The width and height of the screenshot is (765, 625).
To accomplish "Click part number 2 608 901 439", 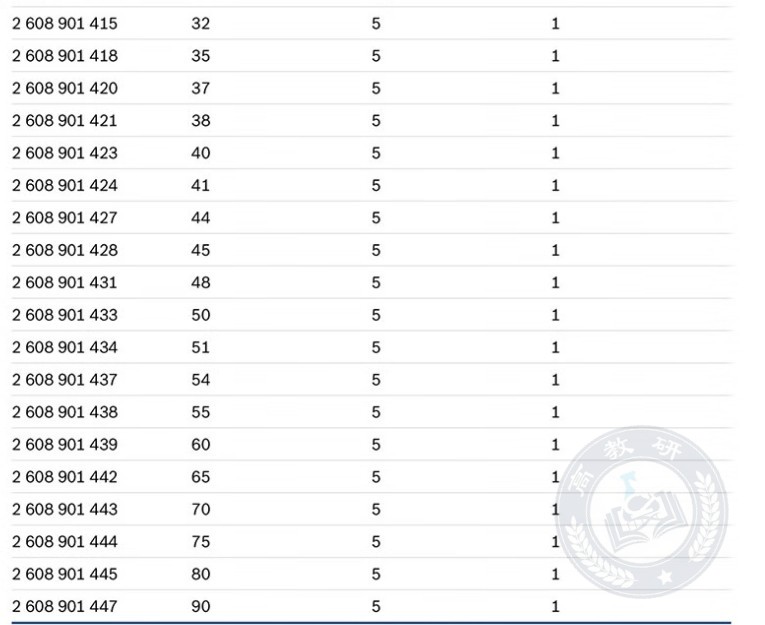I will click(65, 444).
